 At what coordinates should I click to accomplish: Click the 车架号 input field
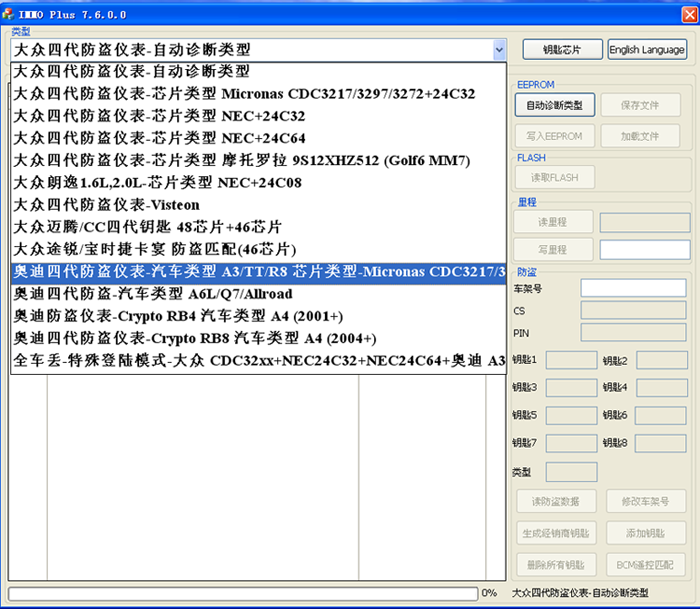[x=633, y=288]
